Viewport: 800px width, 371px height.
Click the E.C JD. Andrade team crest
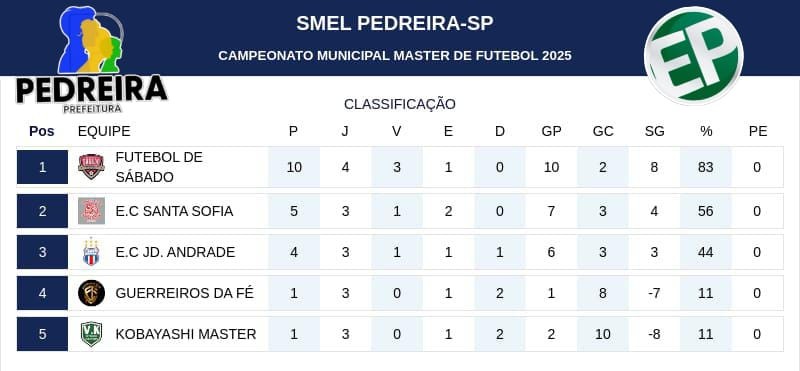pyautogui.click(x=91, y=252)
